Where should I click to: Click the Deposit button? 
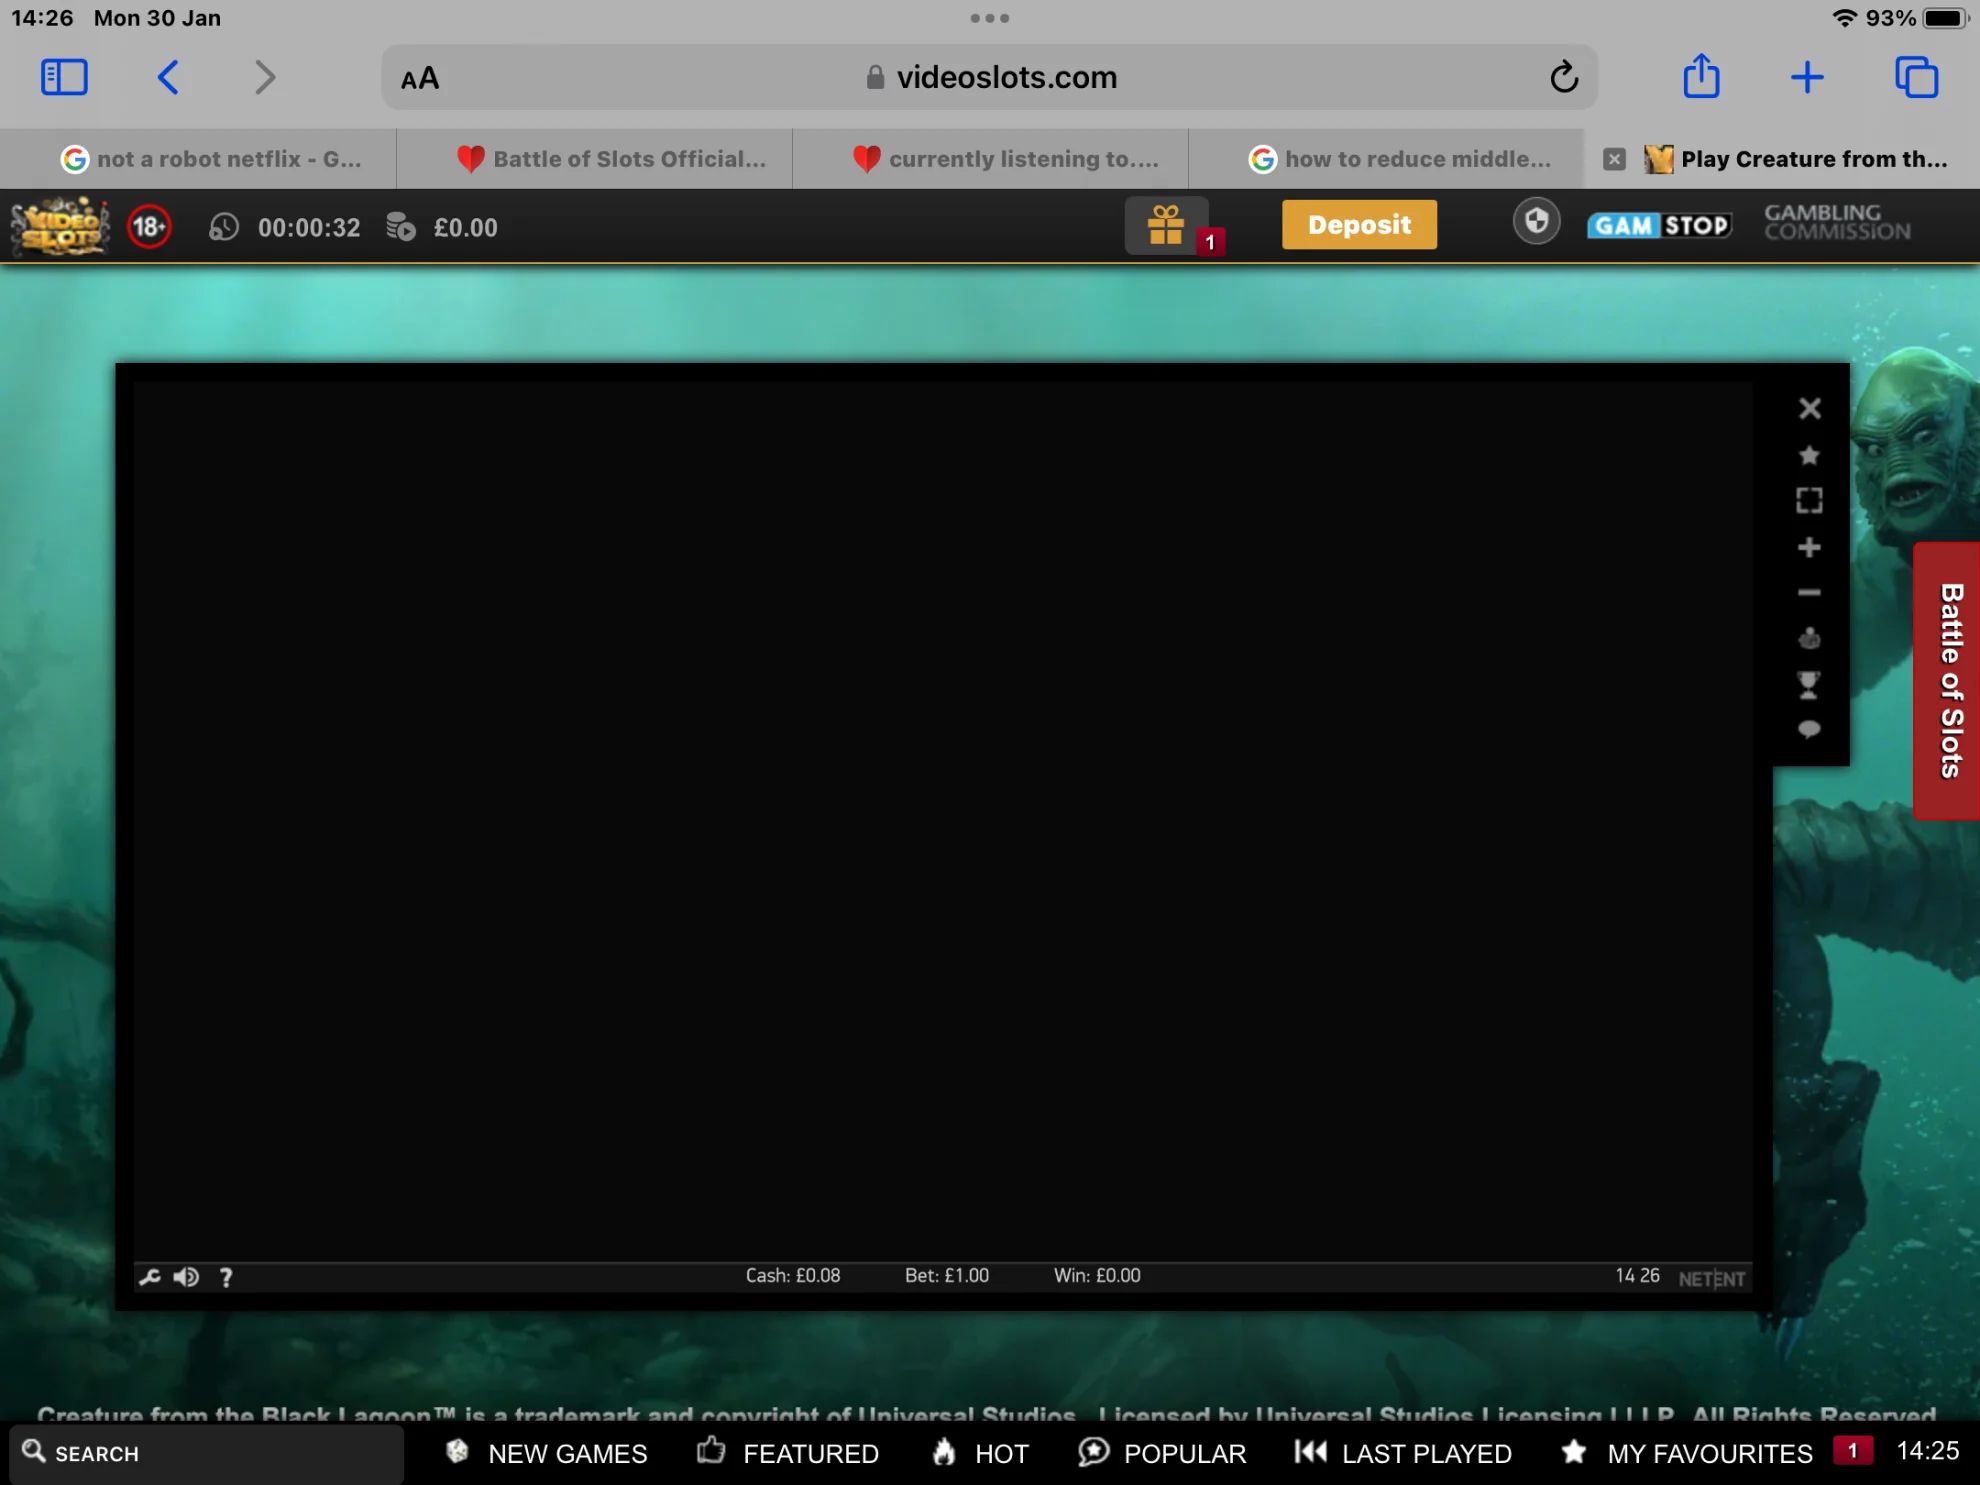point(1359,225)
